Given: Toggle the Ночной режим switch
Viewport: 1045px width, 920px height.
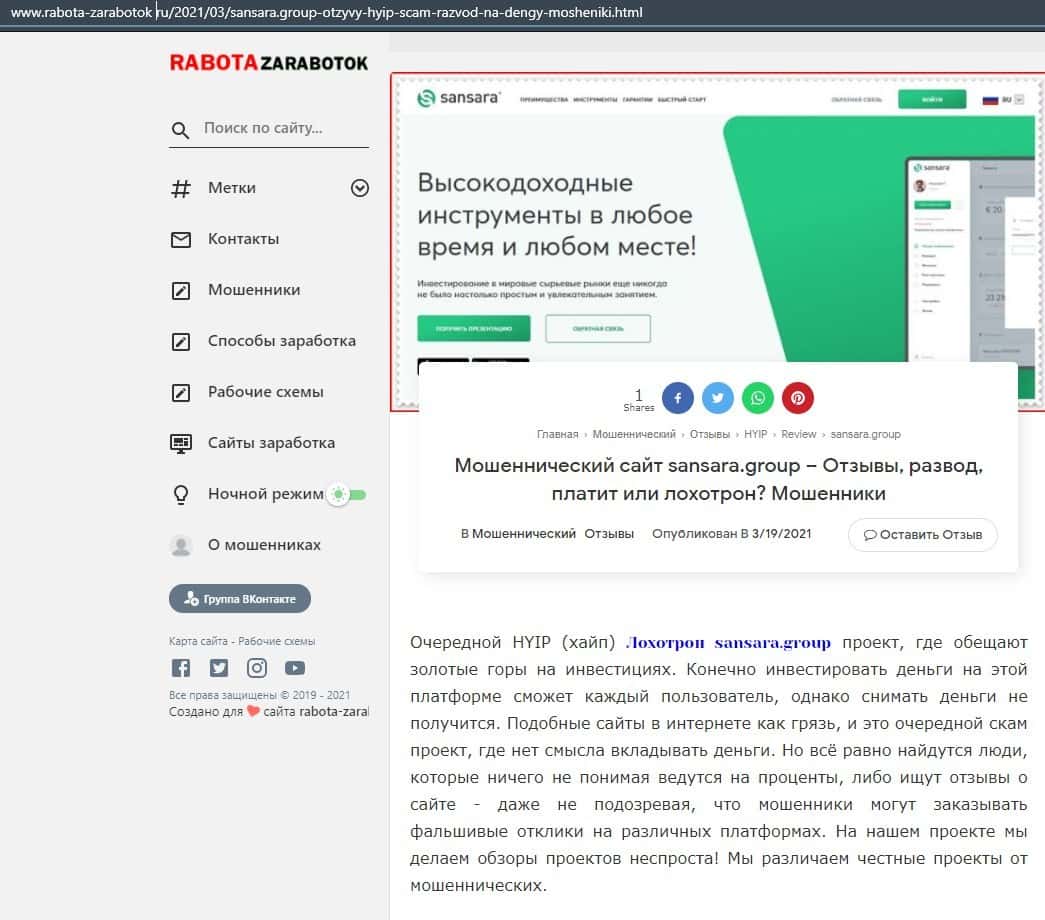Looking at the screenshot, I should 347,495.
